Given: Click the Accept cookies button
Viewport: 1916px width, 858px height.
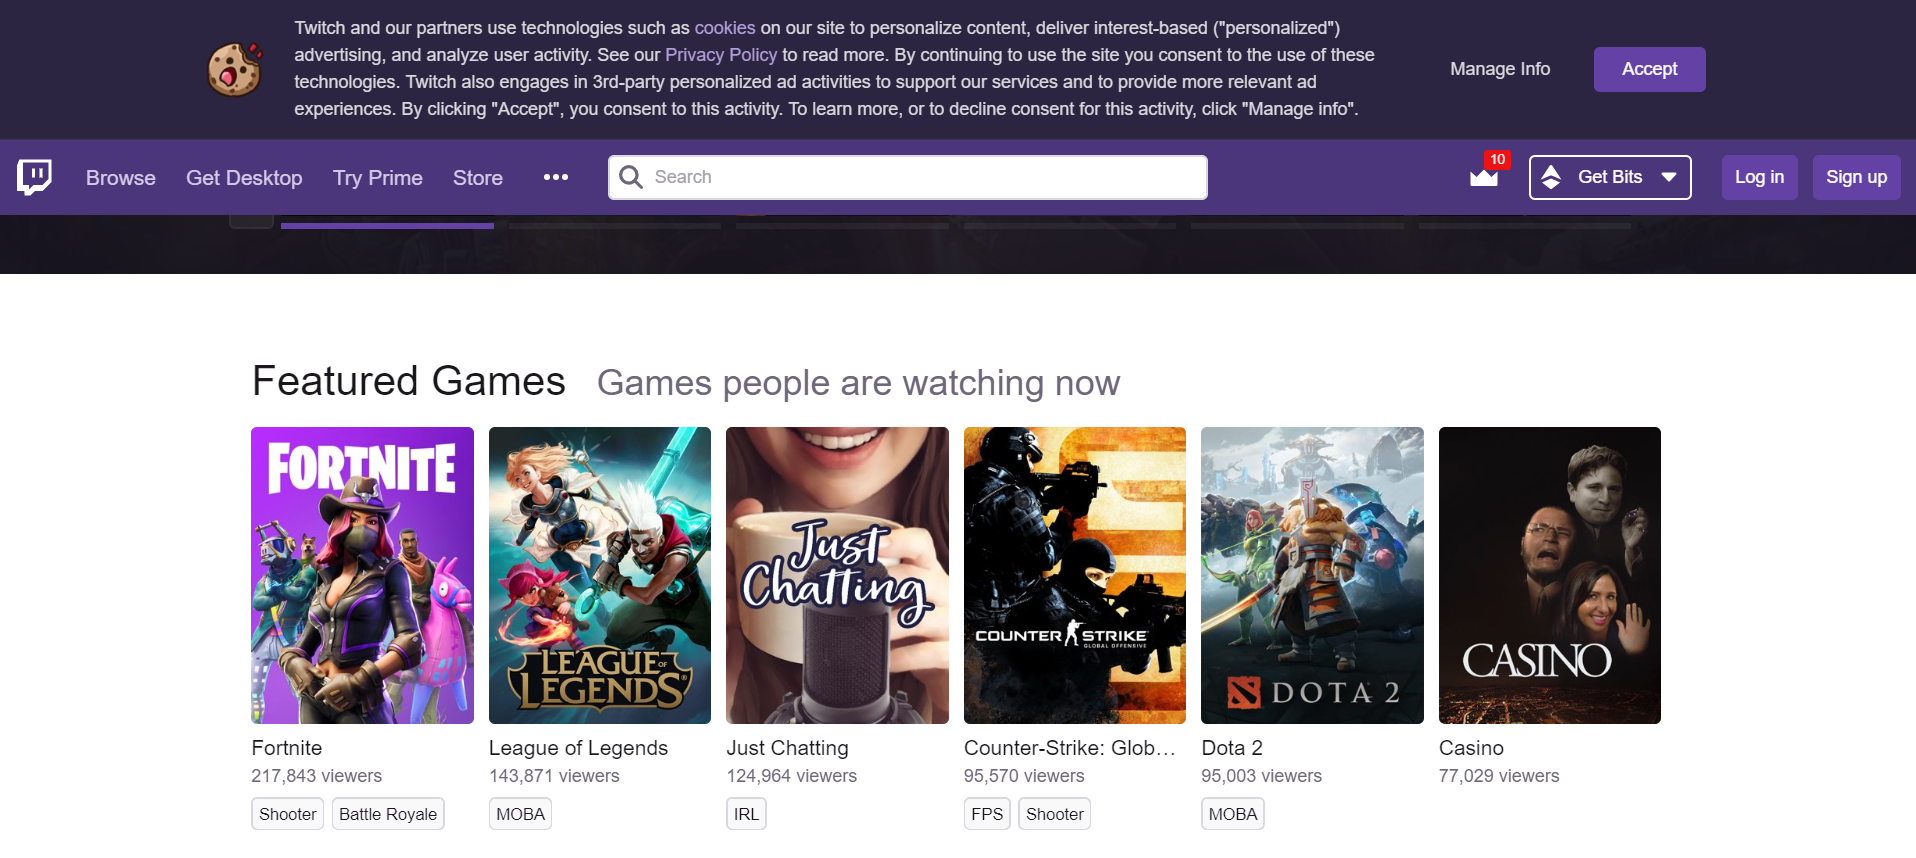Looking at the screenshot, I should pos(1650,69).
